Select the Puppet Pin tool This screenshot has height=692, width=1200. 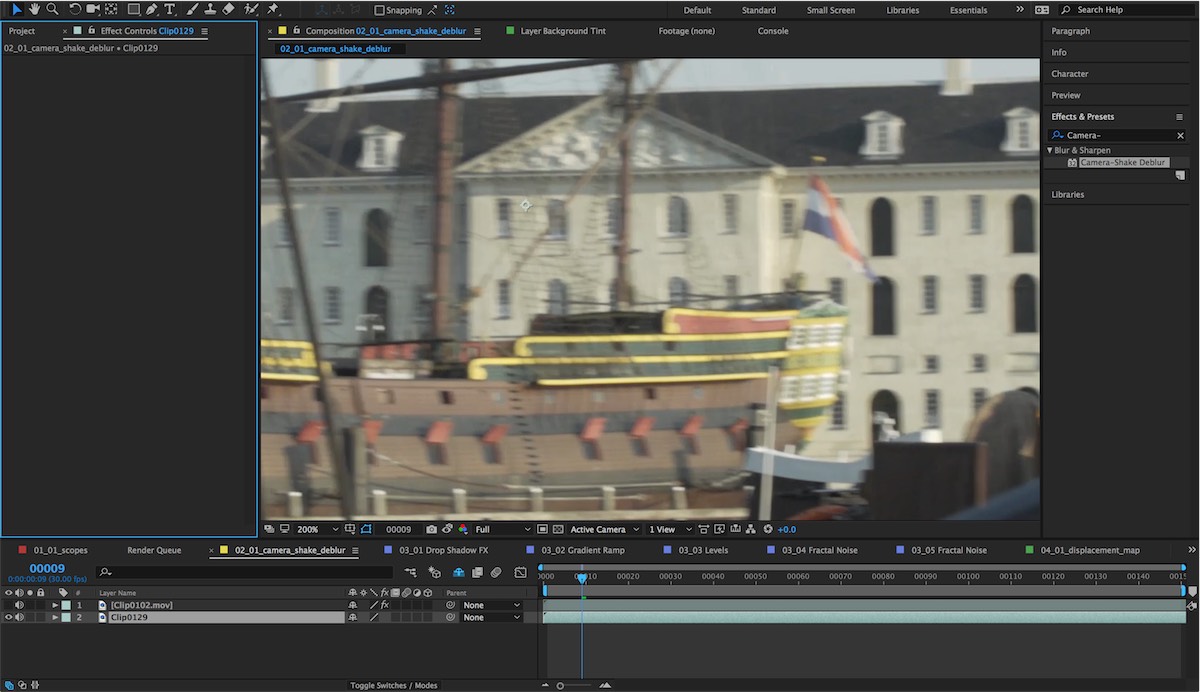273,9
